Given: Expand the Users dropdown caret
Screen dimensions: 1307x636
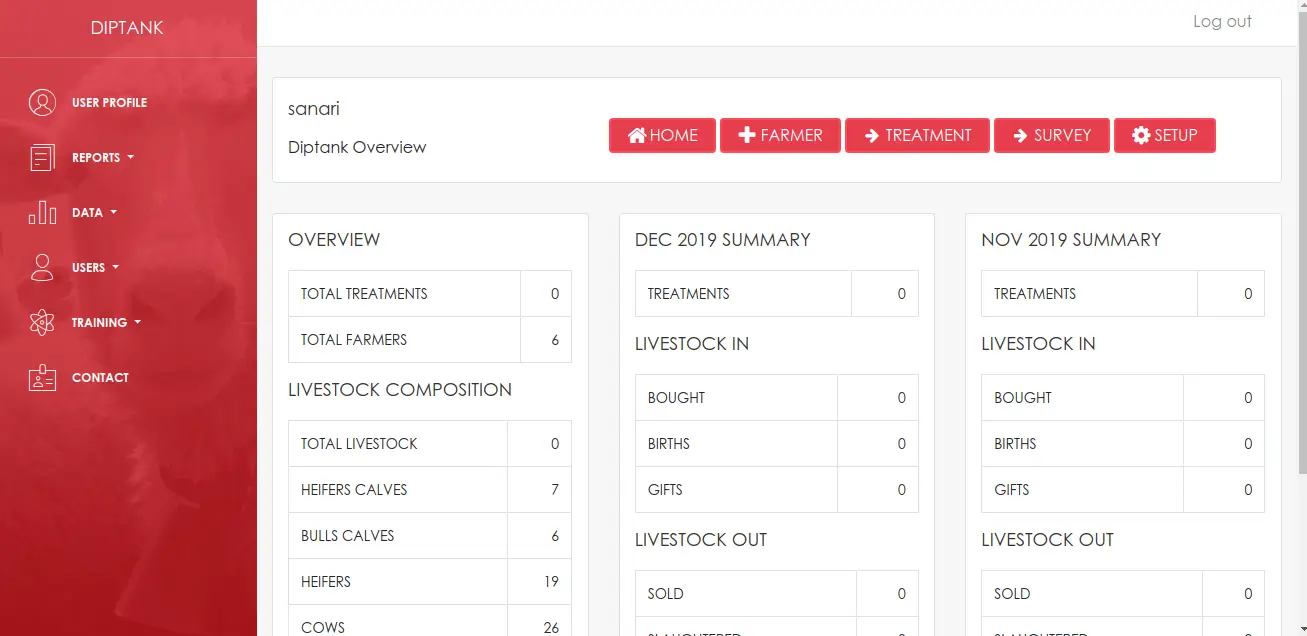Looking at the screenshot, I should tap(116, 267).
